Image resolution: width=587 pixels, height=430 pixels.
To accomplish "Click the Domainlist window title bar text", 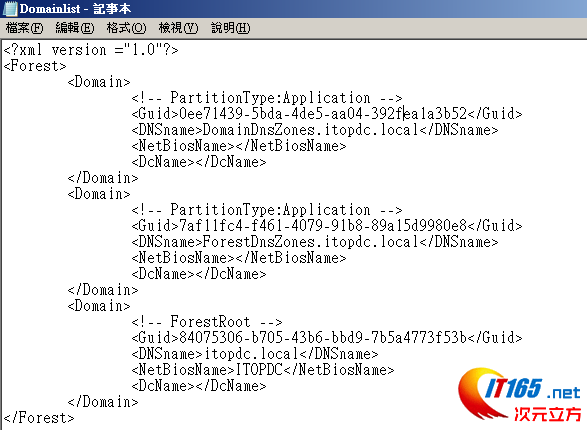I will tap(75, 8).
